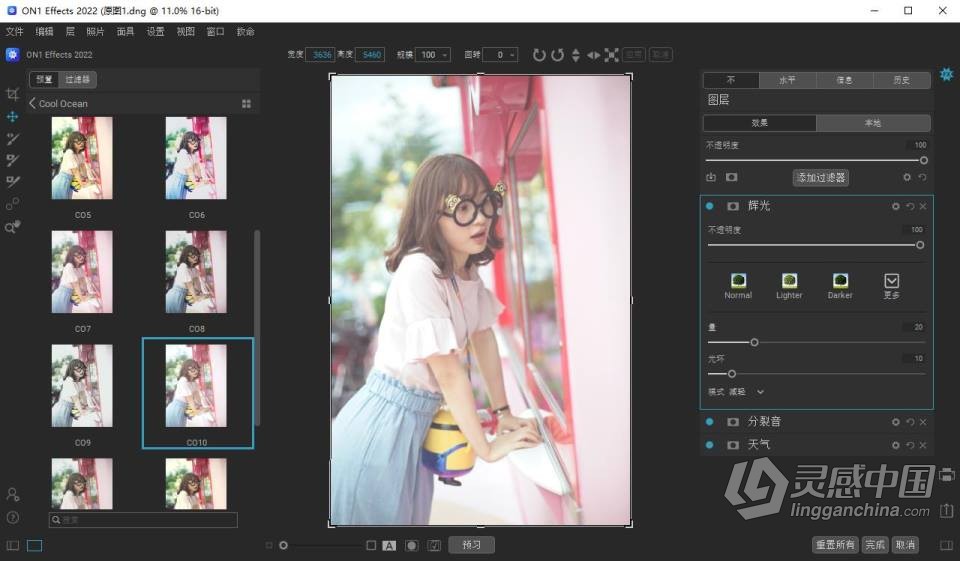The height and width of the screenshot is (561, 960).
Task: Remove the 天气 filter with X
Action: pos(923,445)
